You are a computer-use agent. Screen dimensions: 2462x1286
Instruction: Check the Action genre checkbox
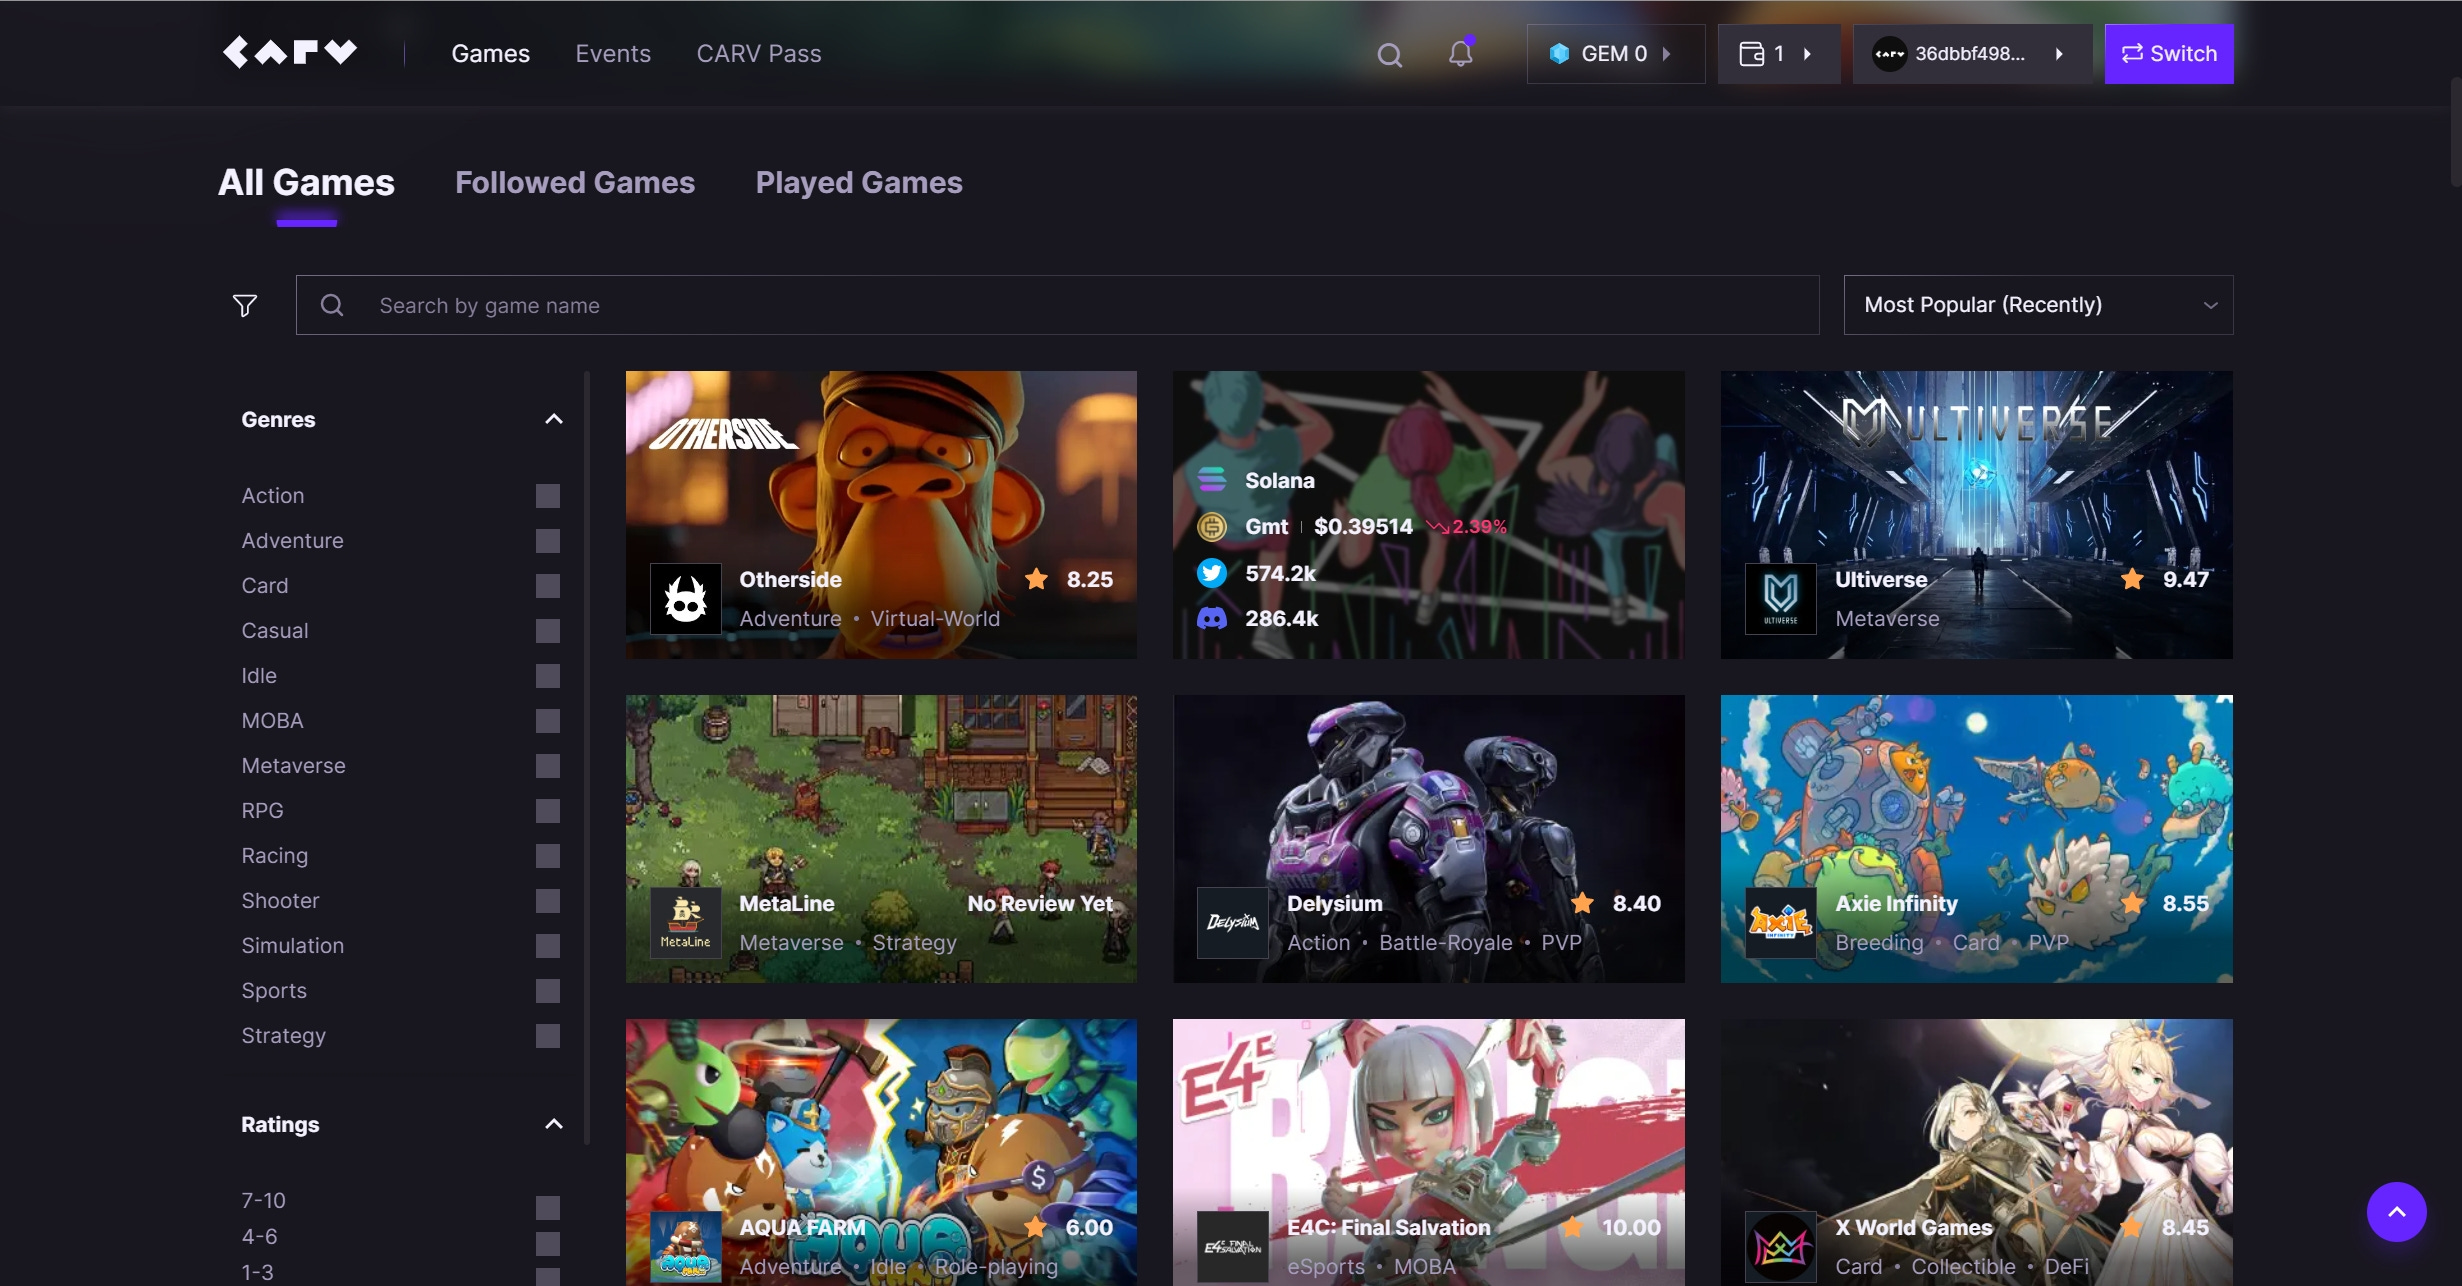click(x=547, y=496)
